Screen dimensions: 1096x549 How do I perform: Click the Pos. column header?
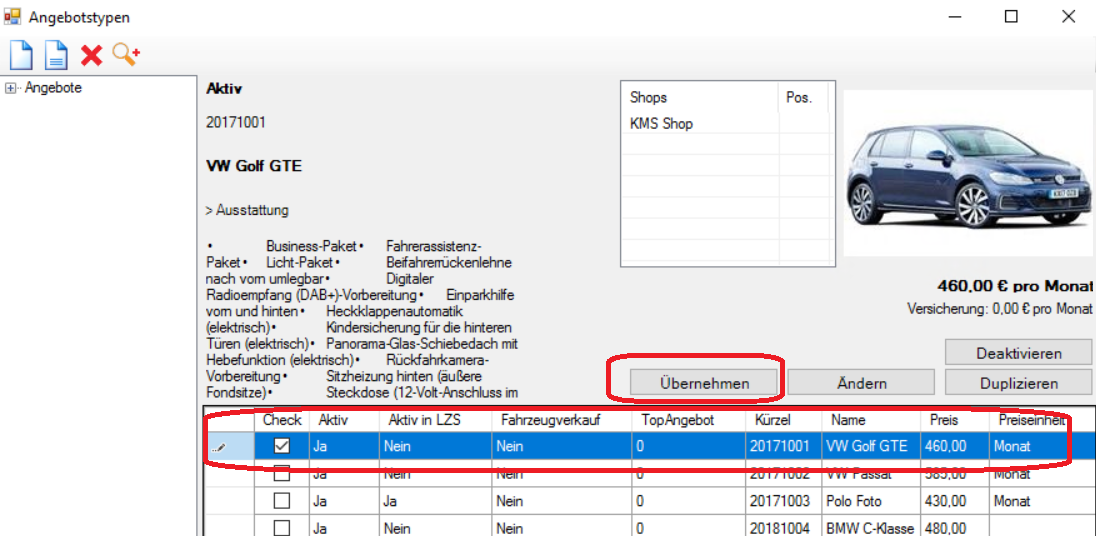803,97
